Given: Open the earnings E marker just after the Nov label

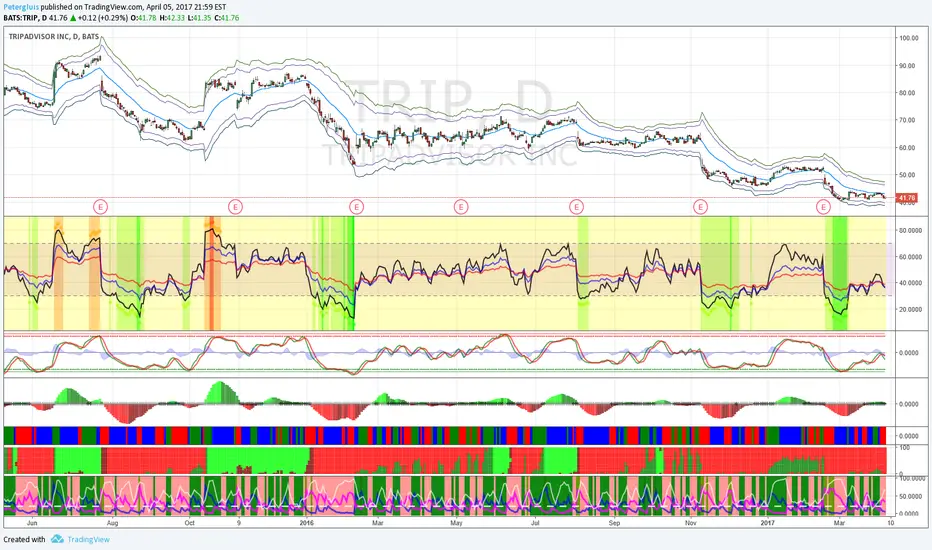Looking at the screenshot, I should pos(700,207).
